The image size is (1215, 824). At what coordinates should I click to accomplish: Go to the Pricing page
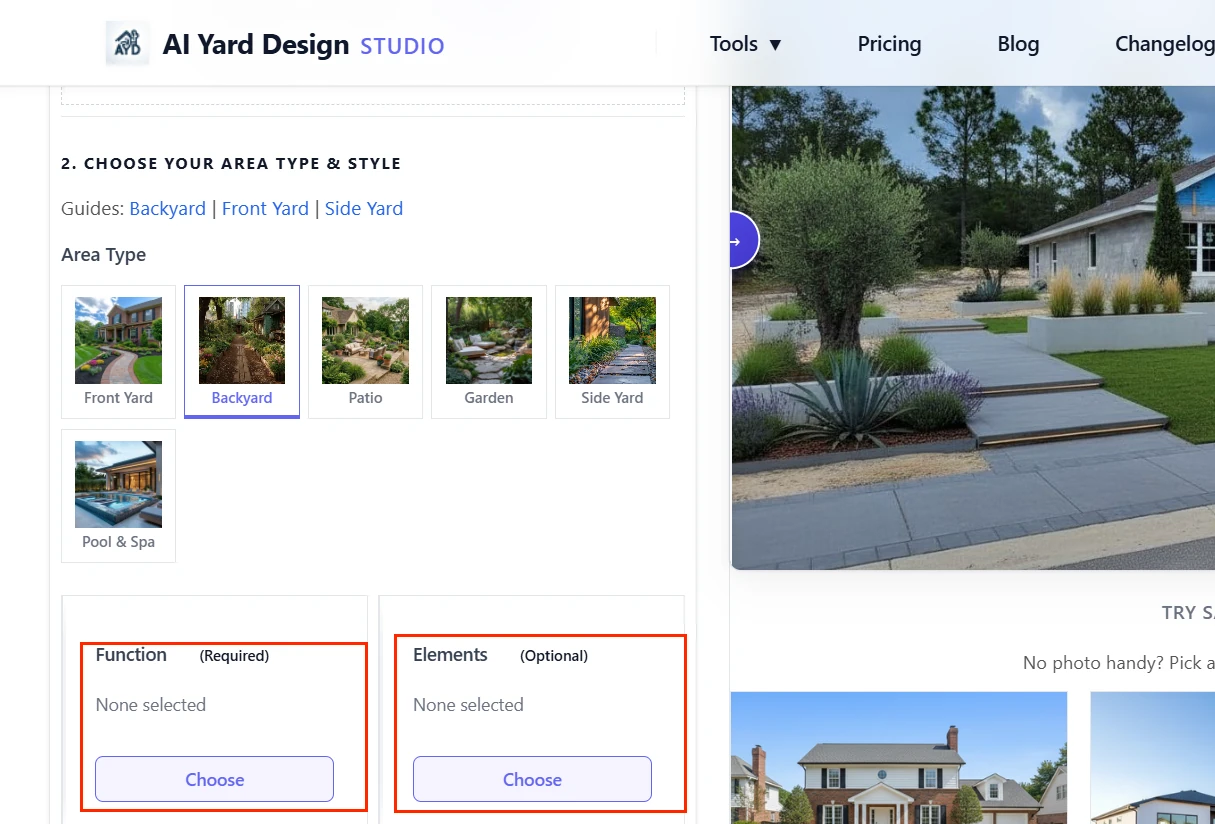(x=889, y=44)
